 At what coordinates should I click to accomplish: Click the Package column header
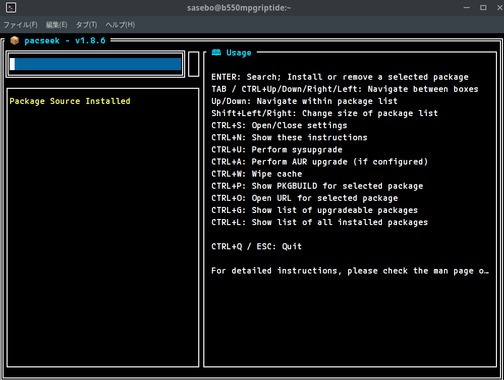click(27, 101)
